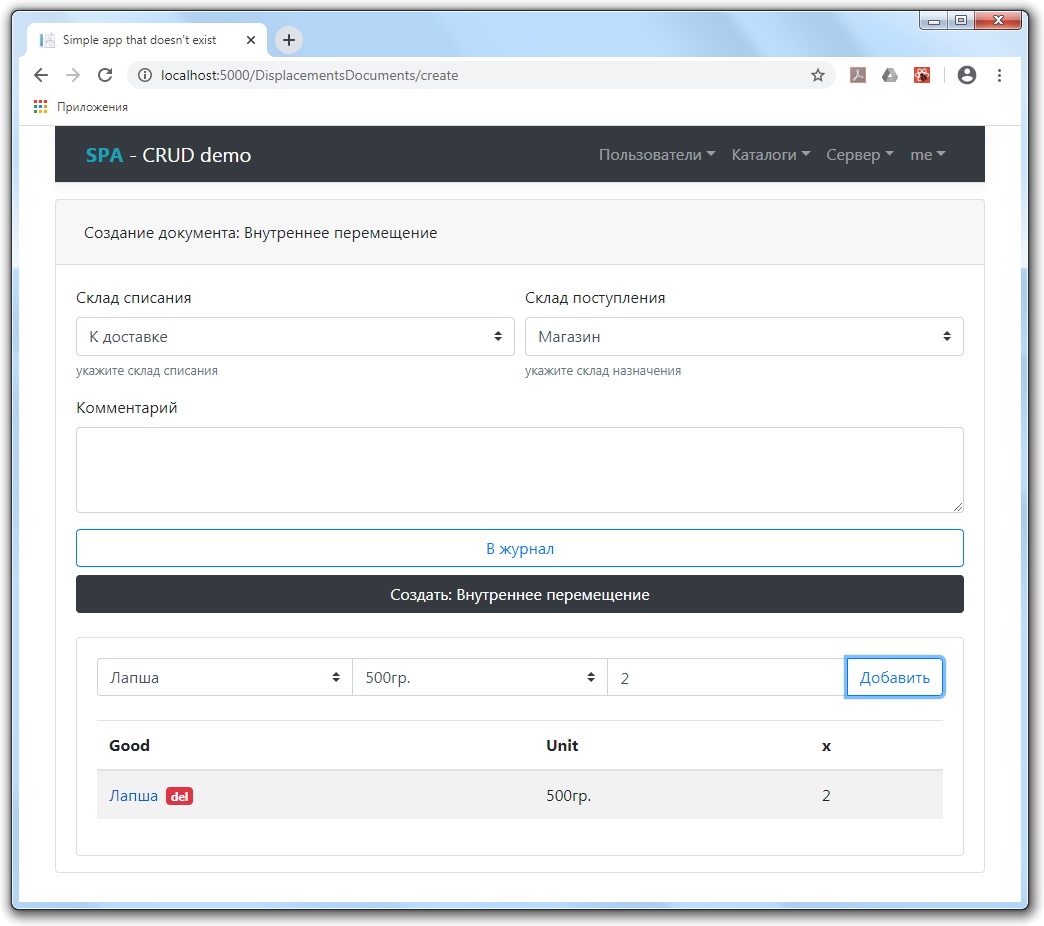Open the Лапша link in the table row
The height and width of the screenshot is (926, 1044).
(133, 796)
